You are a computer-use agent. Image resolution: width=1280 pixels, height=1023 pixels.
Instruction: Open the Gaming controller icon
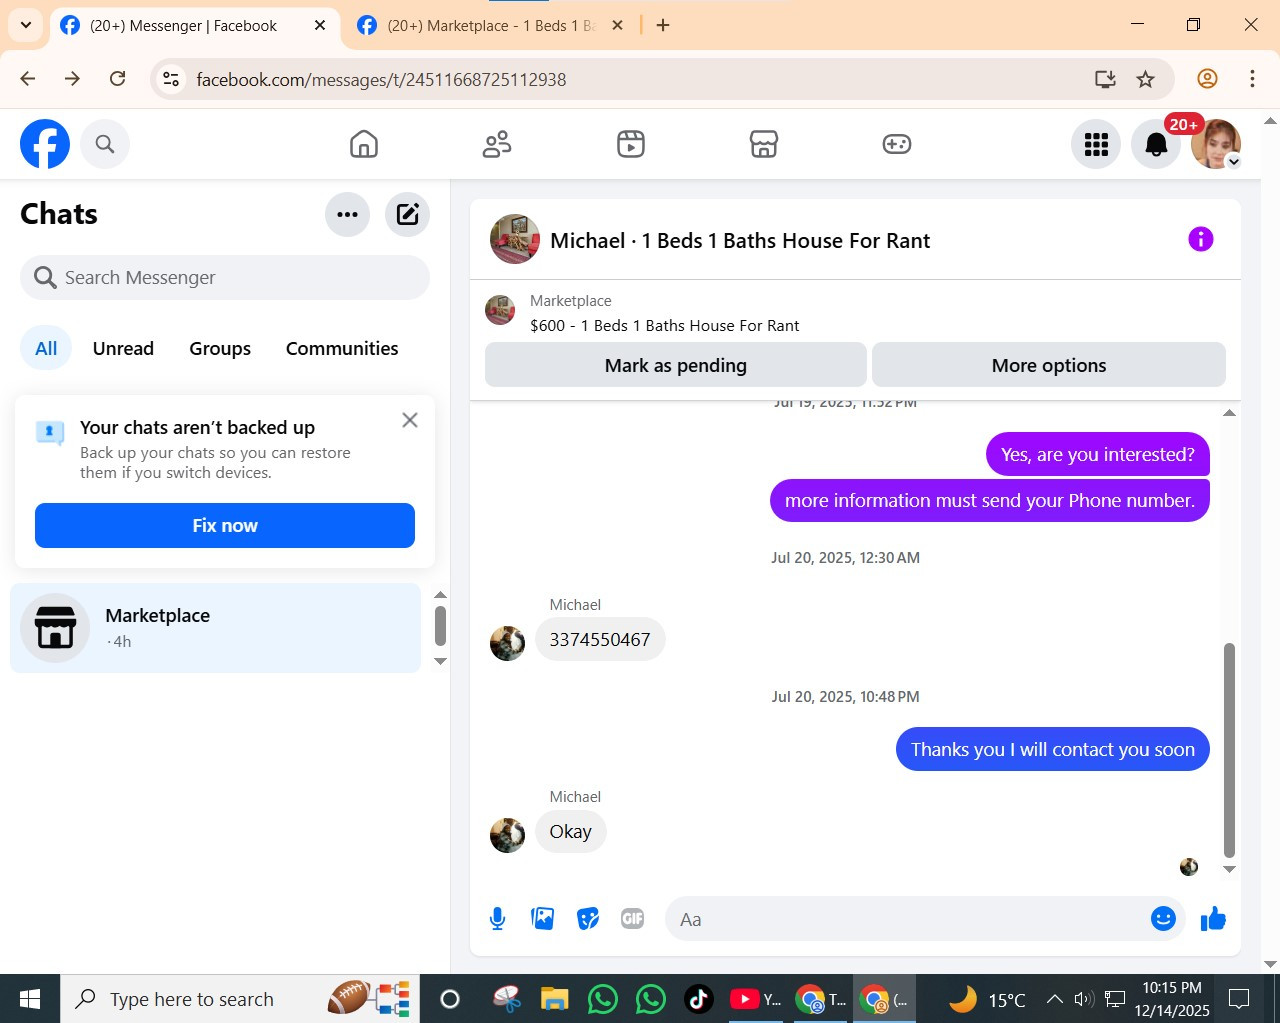[897, 144]
